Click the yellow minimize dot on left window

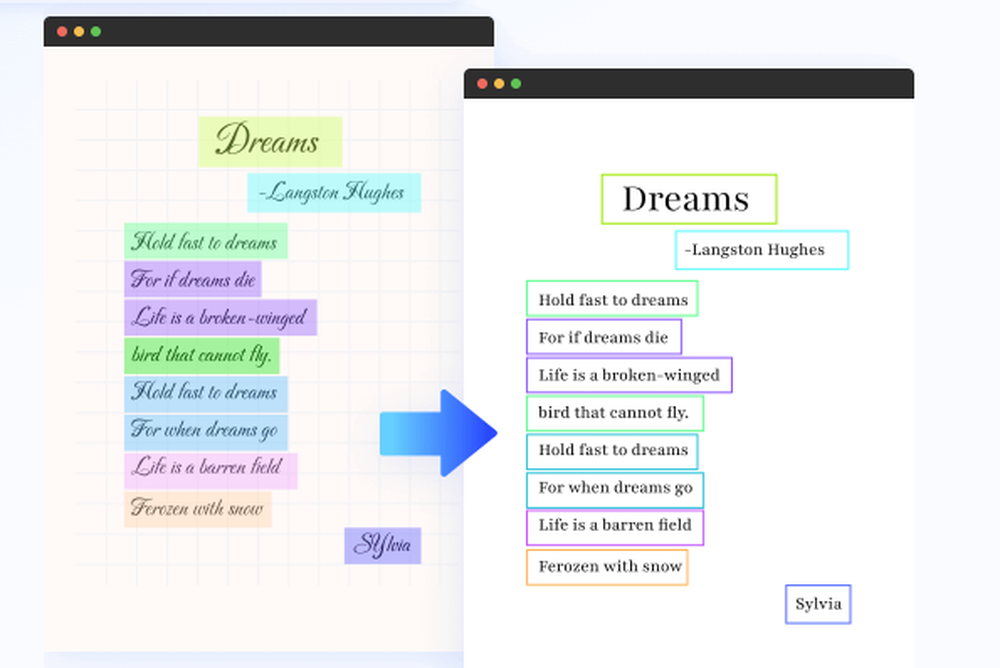(x=79, y=31)
